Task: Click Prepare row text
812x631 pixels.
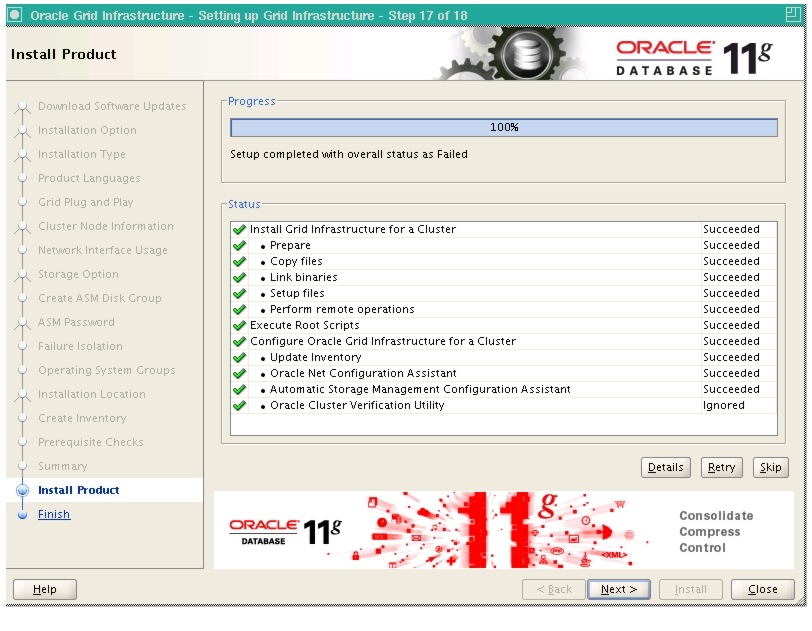Action: pos(290,245)
